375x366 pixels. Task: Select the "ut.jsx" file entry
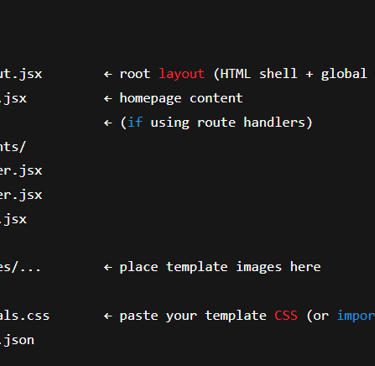(21, 74)
